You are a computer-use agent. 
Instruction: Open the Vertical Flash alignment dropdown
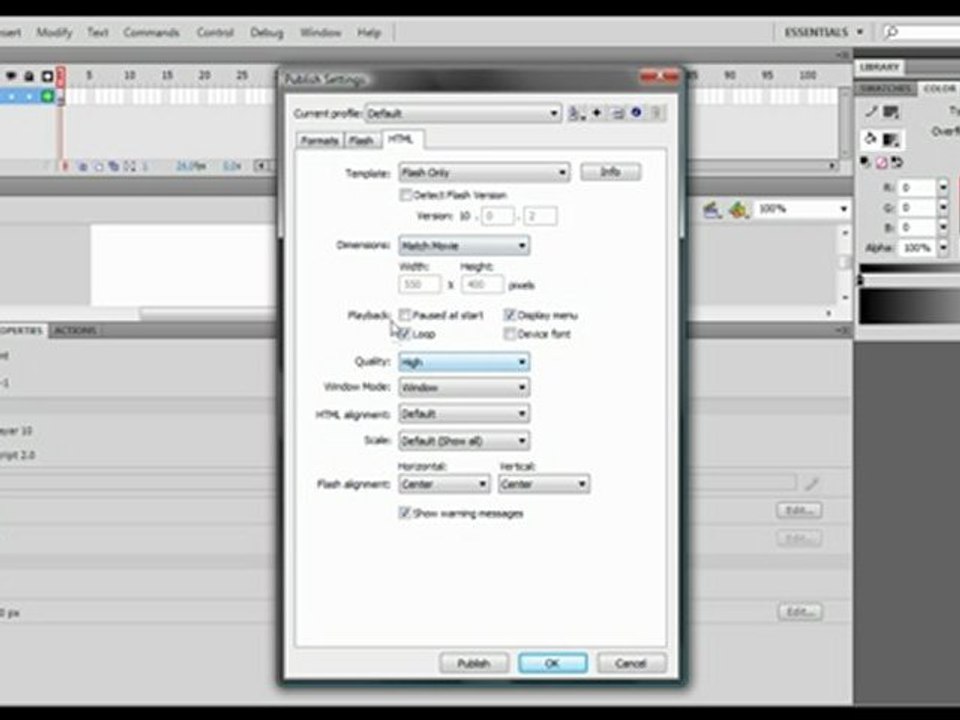point(544,484)
